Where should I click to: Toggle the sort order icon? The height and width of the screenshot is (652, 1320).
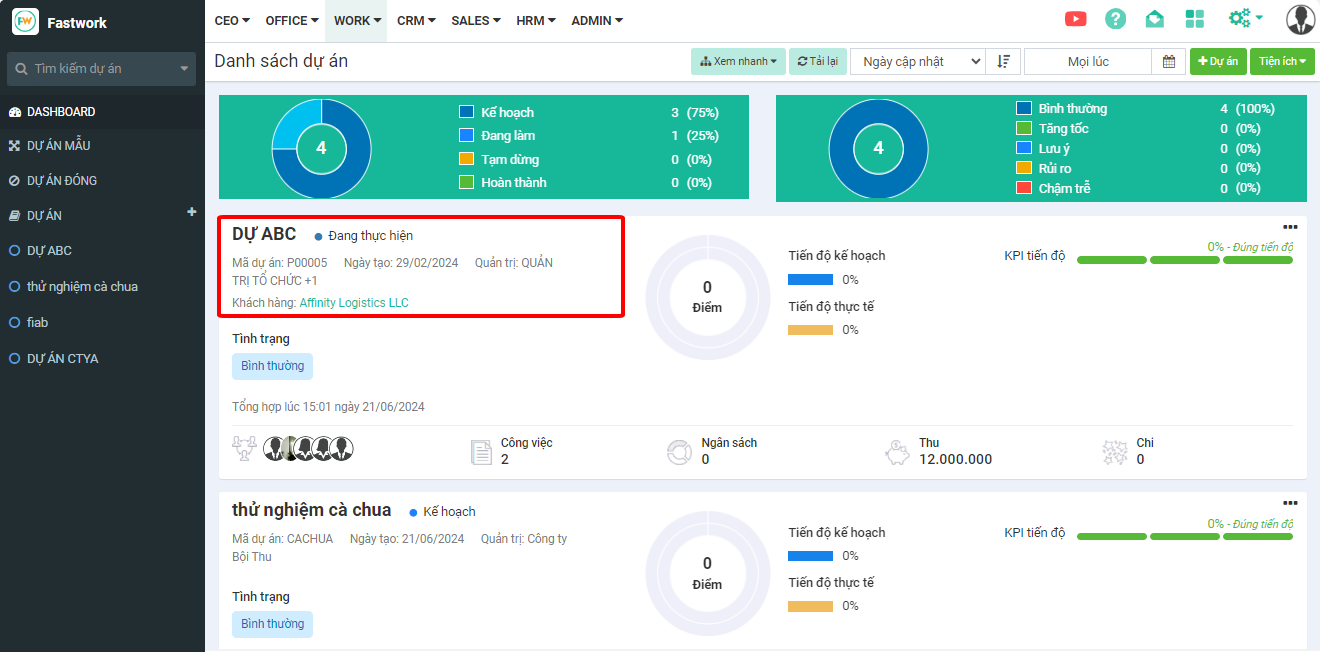tap(1003, 62)
